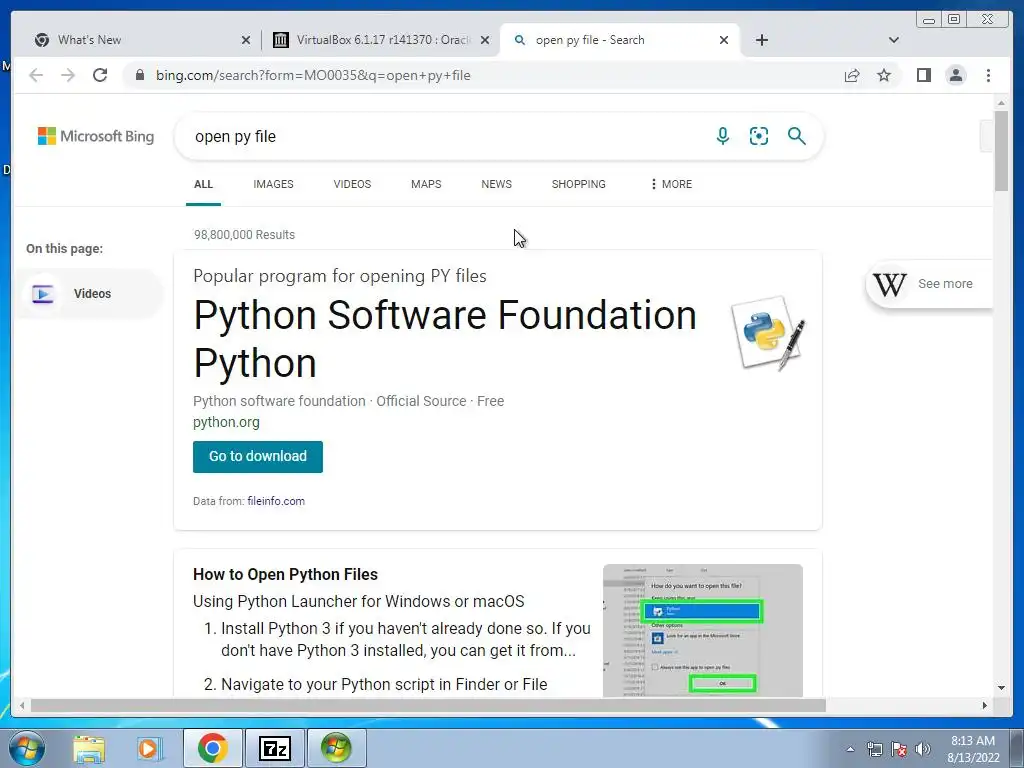Click the browser forward arrow
This screenshot has height=768, width=1024.
click(68, 75)
